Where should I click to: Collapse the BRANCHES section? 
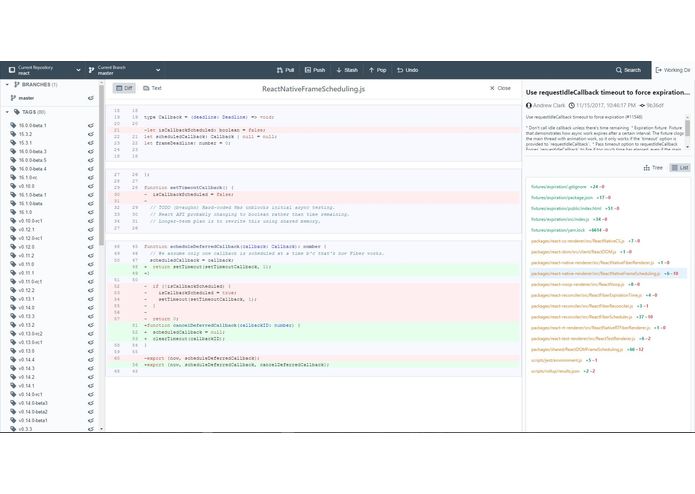(7, 84)
